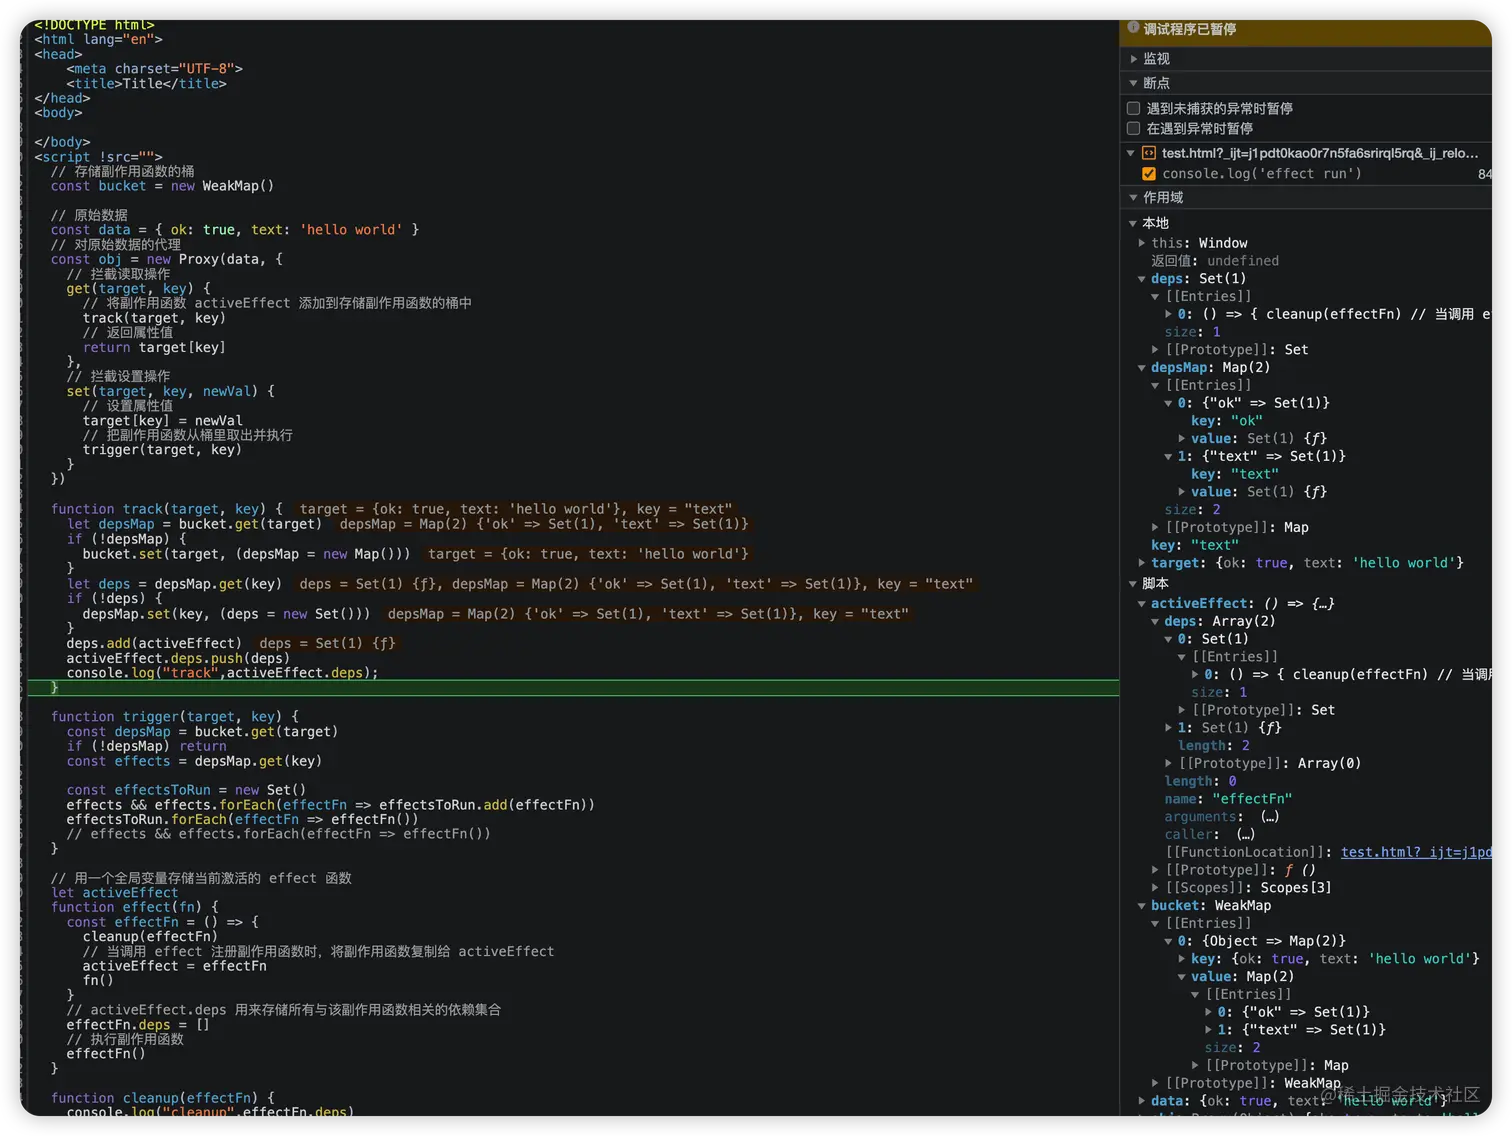This screenshot has width=1512, height=1136.
Task: Click the 'length: 0' property row
Action: (1200, 781)
